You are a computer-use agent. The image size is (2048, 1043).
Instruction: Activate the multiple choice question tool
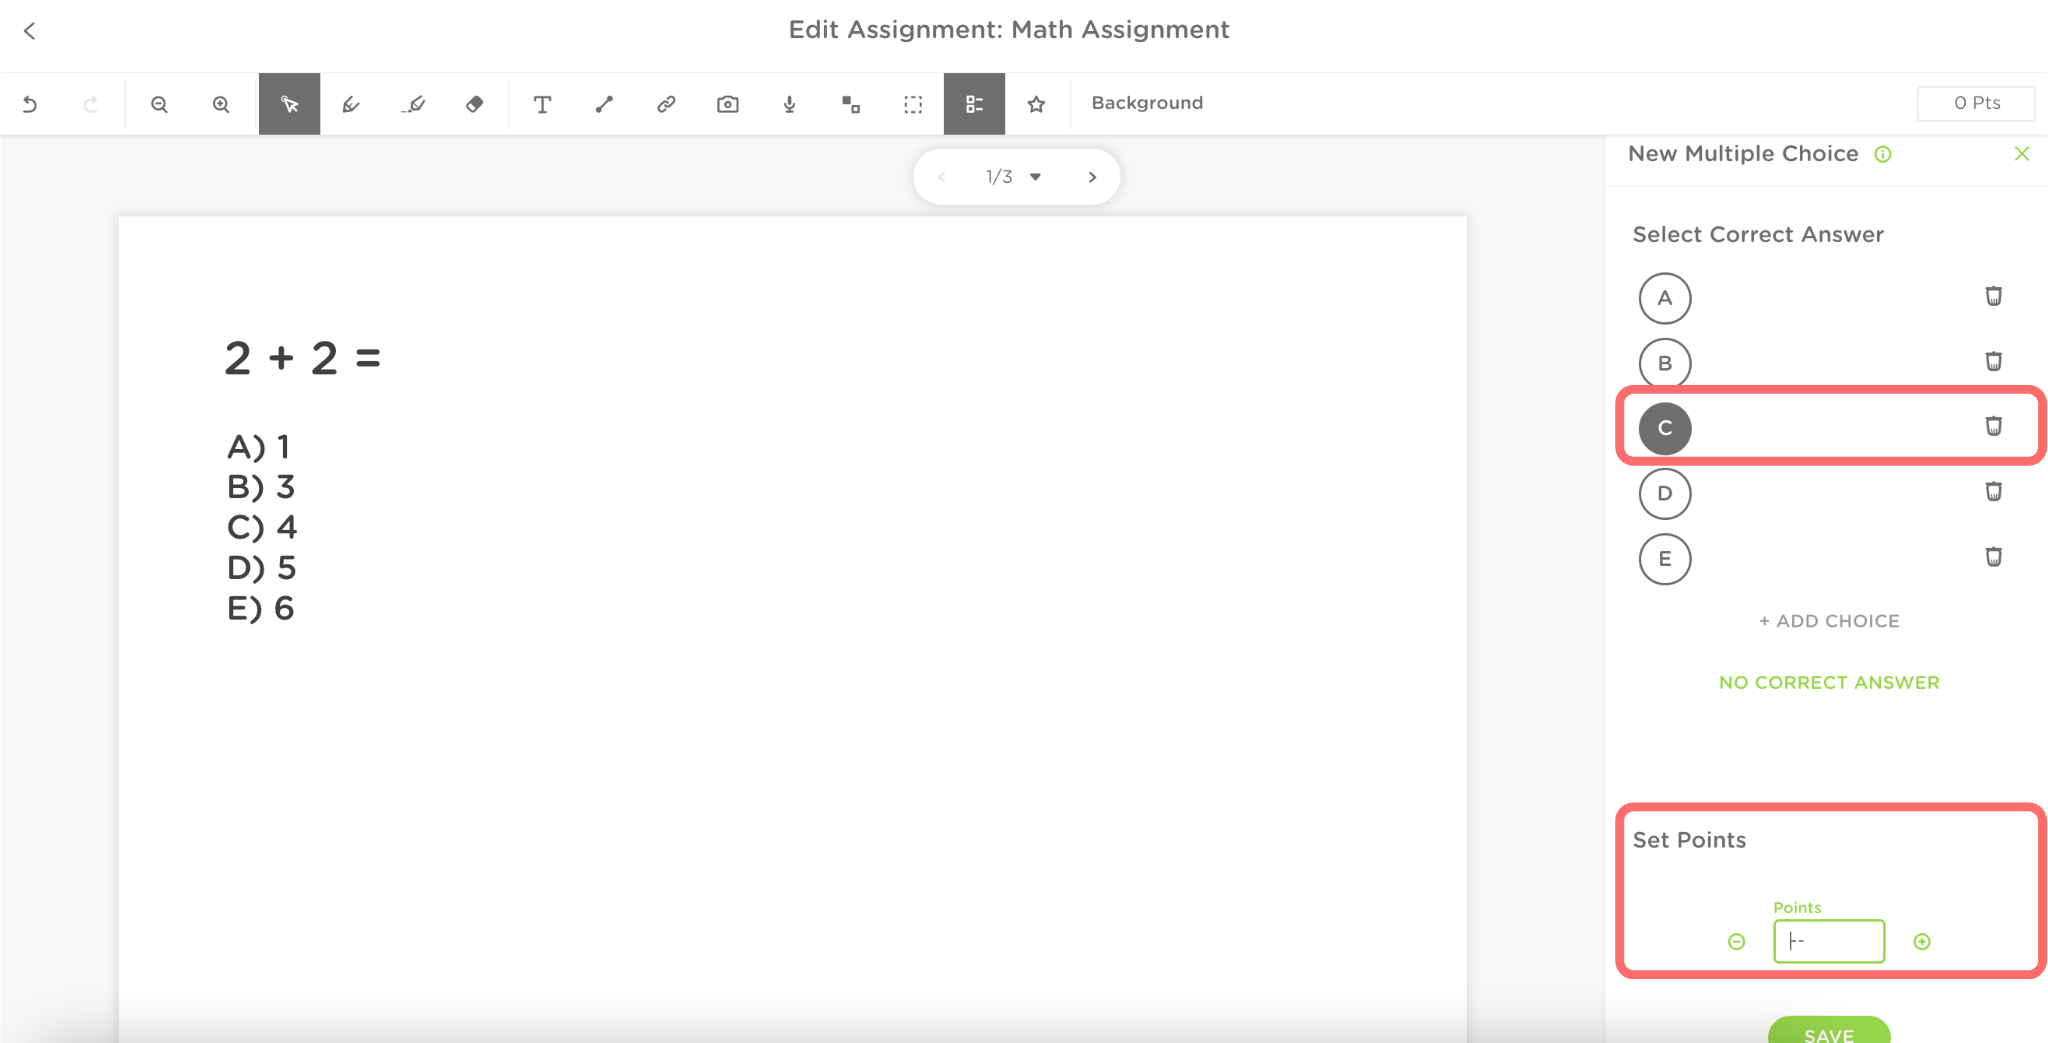[974, 104]
